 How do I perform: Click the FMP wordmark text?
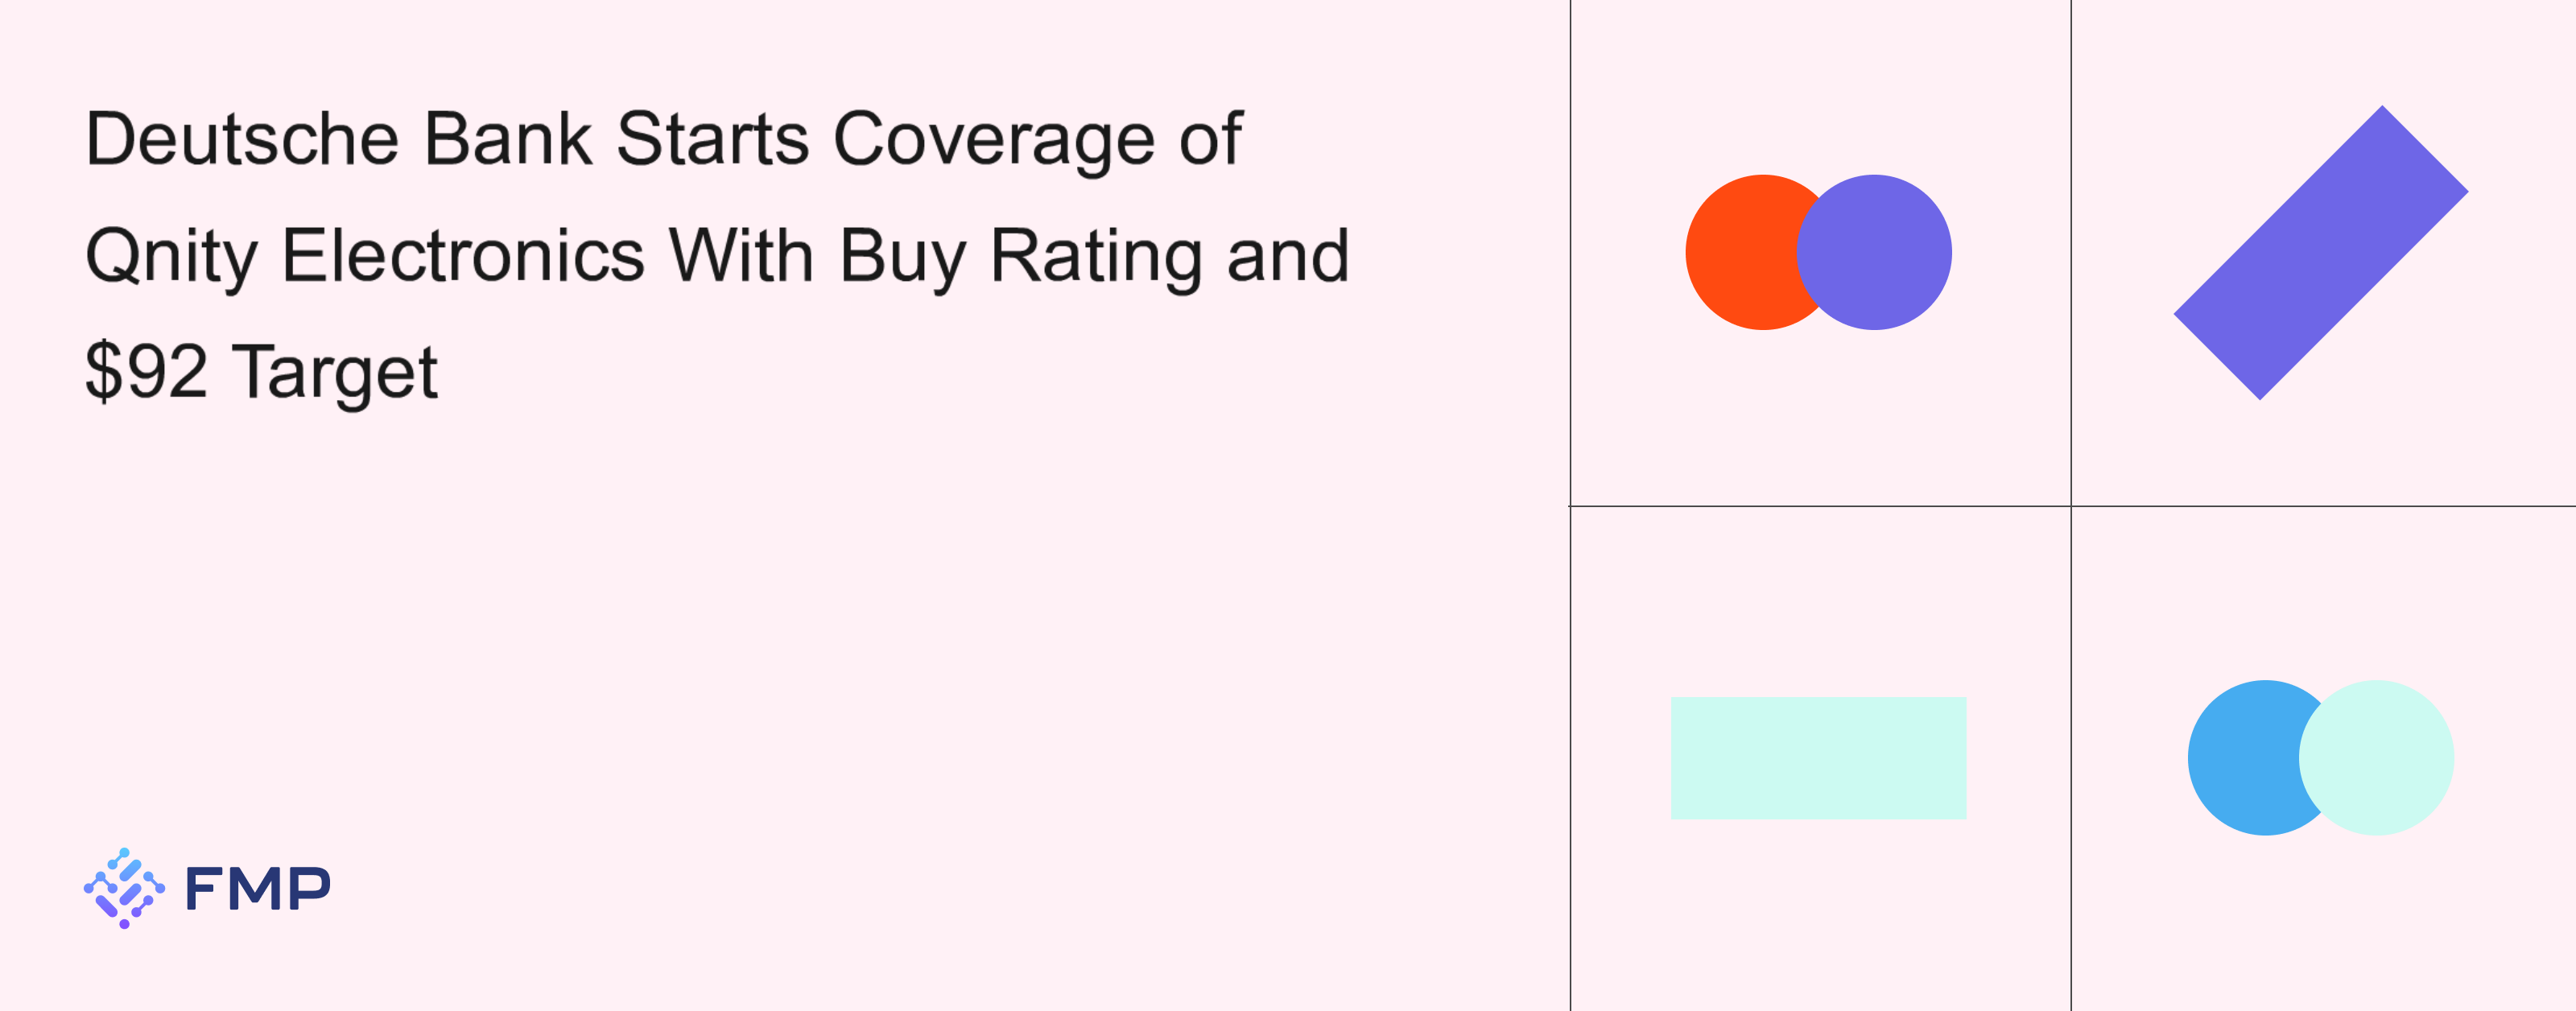[x=257, y=889]
